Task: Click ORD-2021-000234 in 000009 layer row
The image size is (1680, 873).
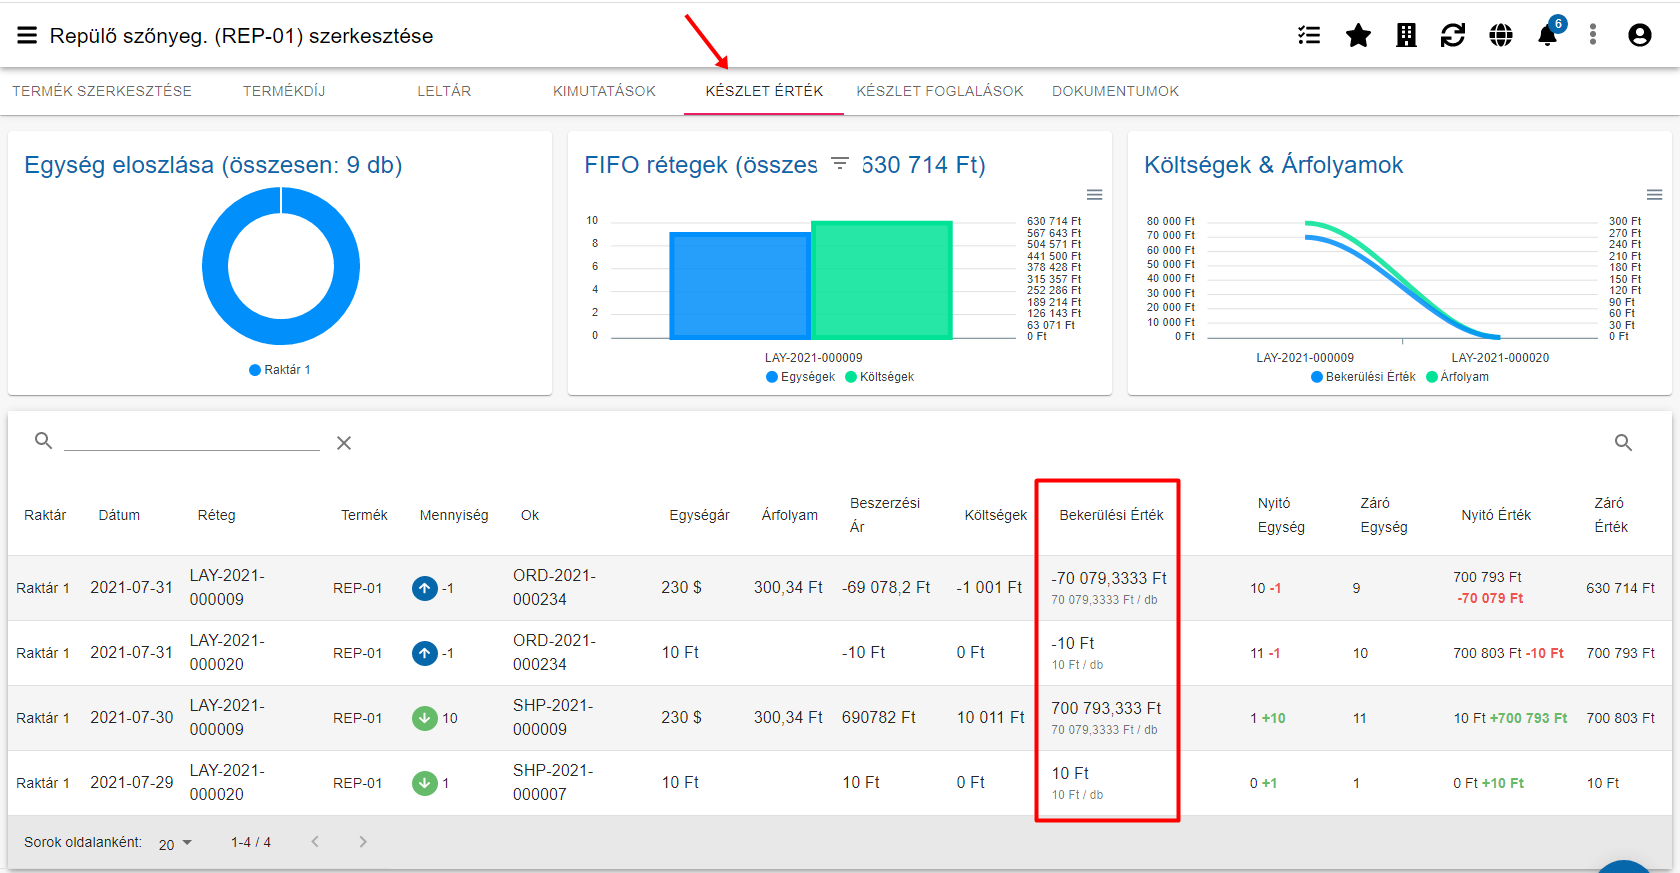Action: coord(554,588)
